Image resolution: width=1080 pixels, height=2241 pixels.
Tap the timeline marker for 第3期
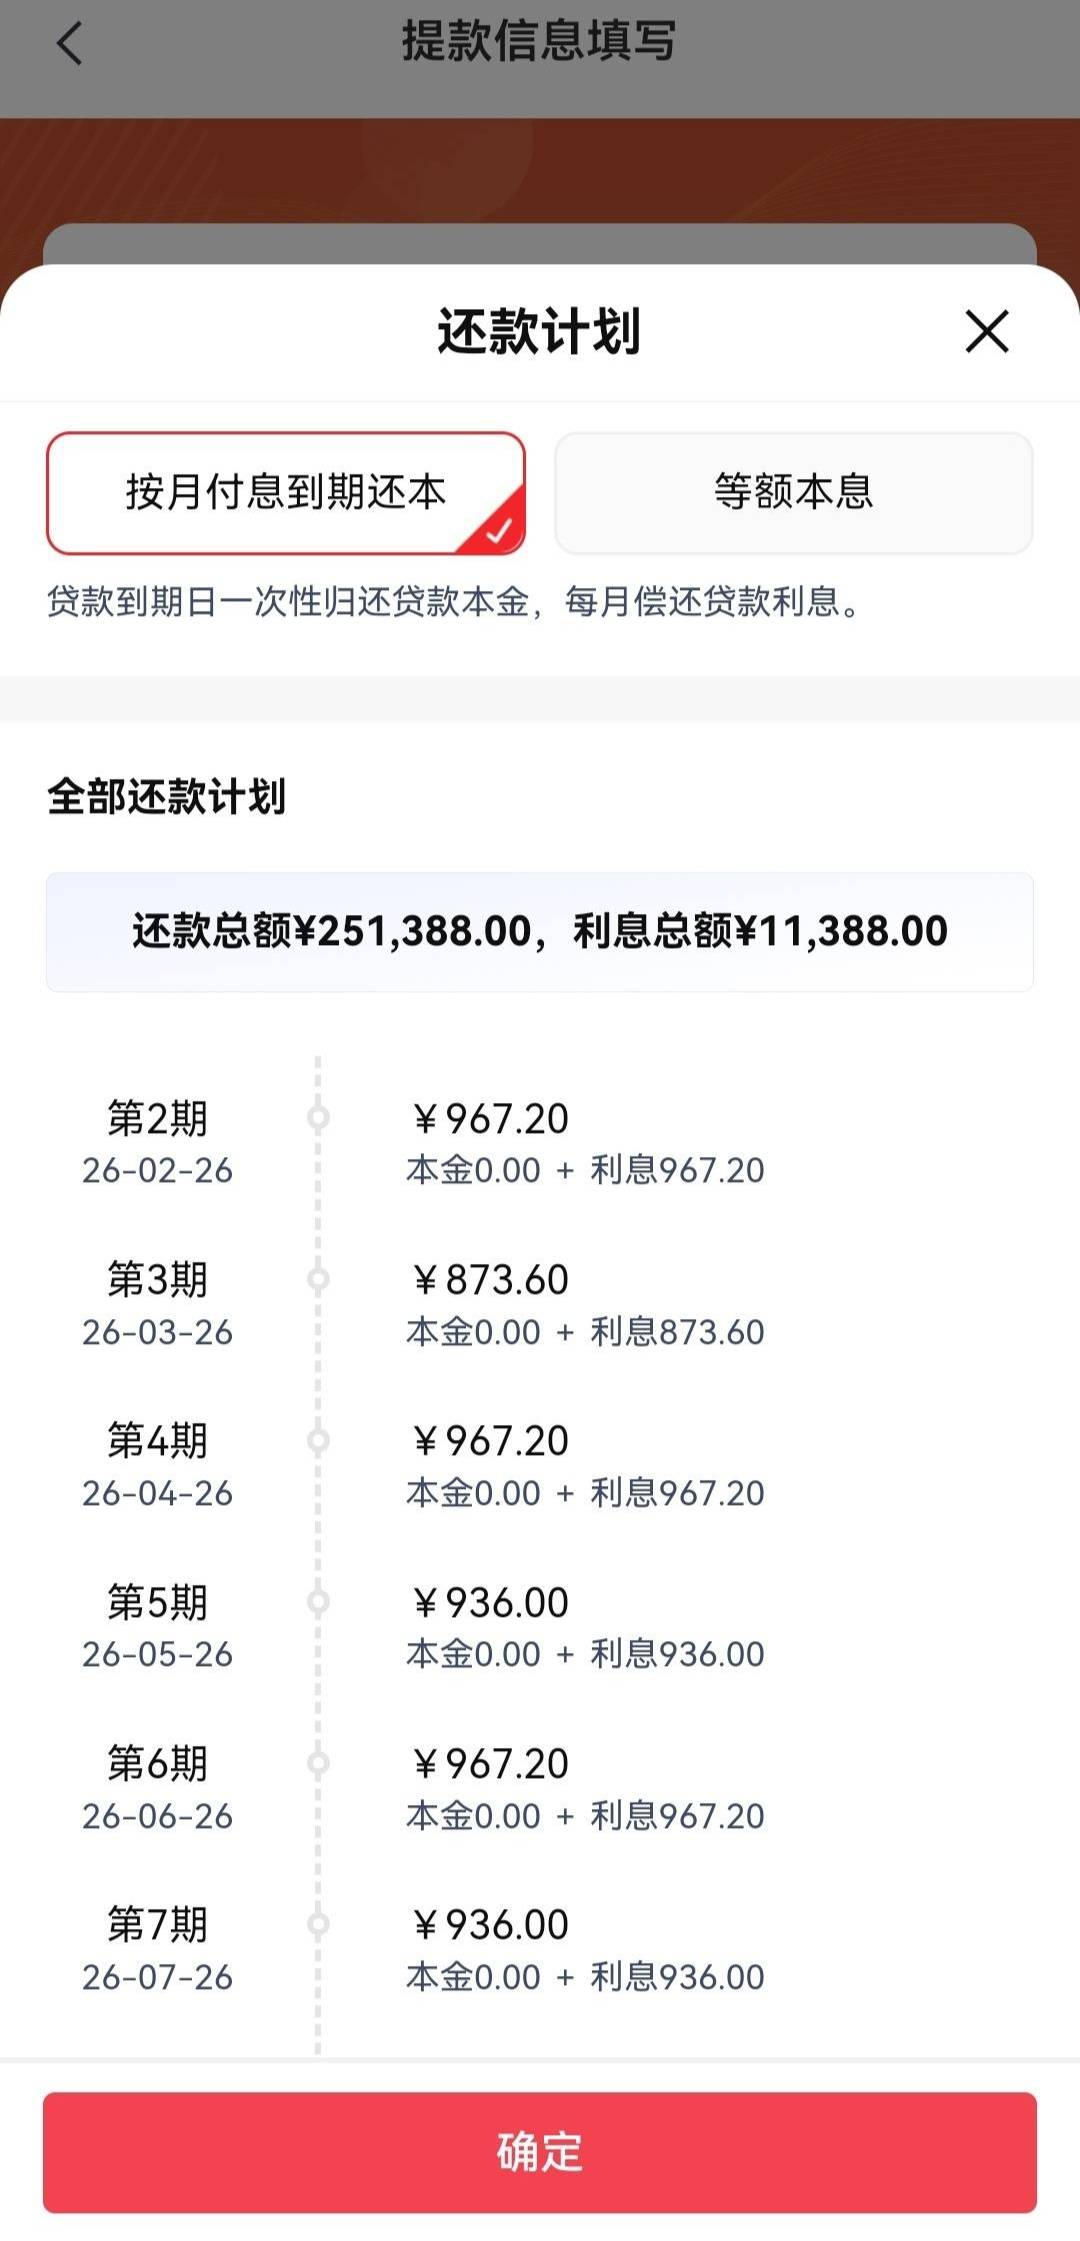pyautogui.click(x=318, y=1279)
